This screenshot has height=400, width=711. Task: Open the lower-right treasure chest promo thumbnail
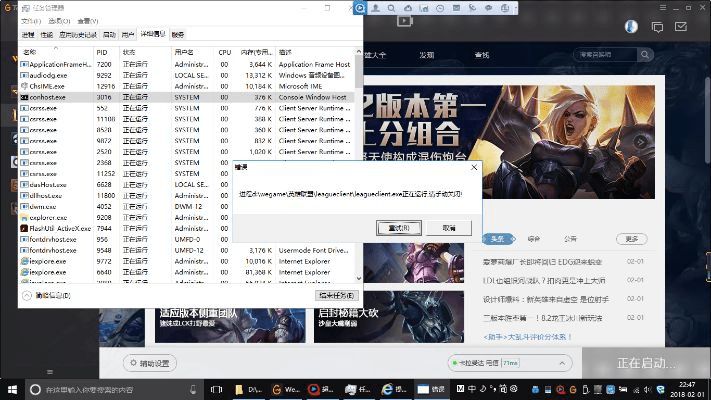click(x=389, y=317)
